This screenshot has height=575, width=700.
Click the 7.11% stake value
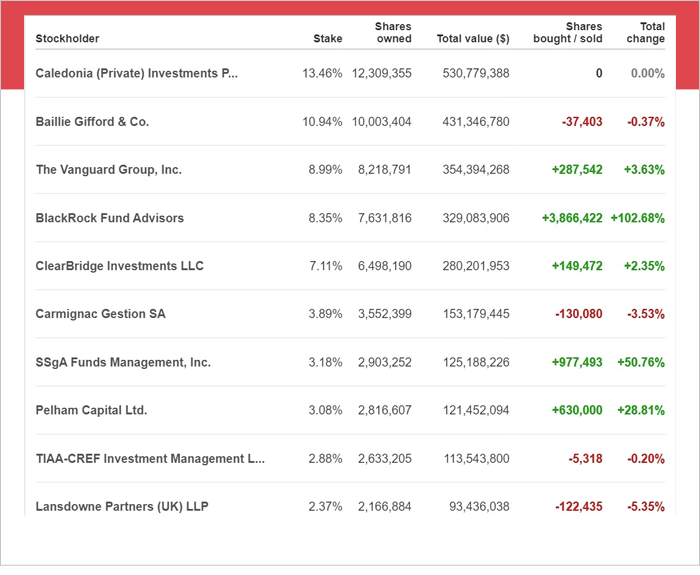(326, 266)
